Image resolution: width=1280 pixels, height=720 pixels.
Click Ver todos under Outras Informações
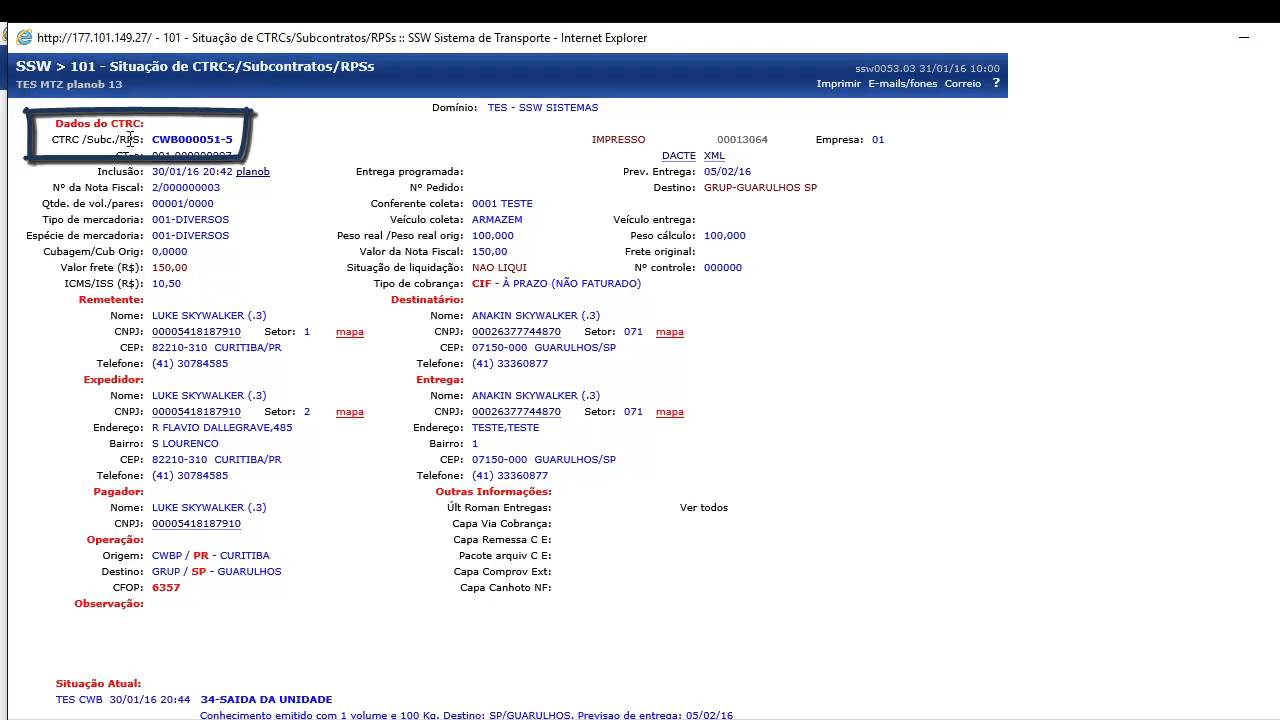pyautogui.click(x=704, y=508)
